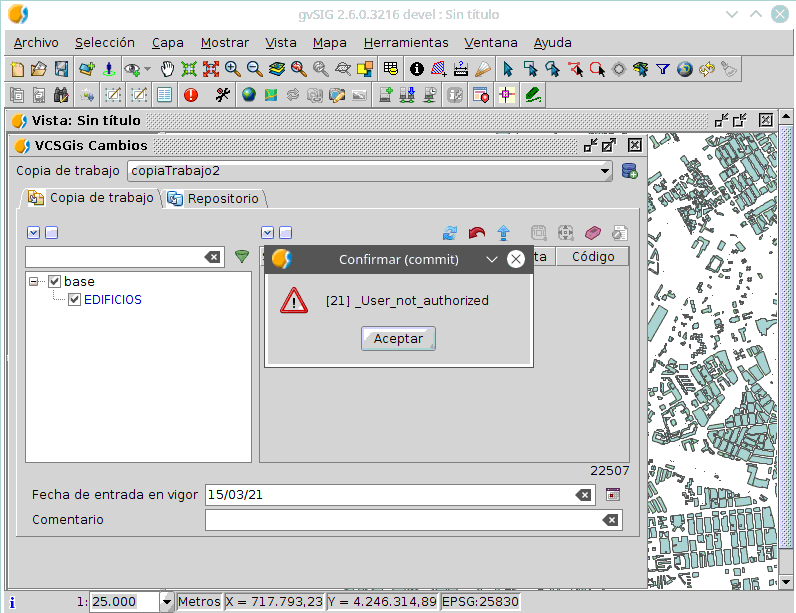Clear the Fecha de entrada en vigor field
The image size is (796, 613).
pos(584,495)
